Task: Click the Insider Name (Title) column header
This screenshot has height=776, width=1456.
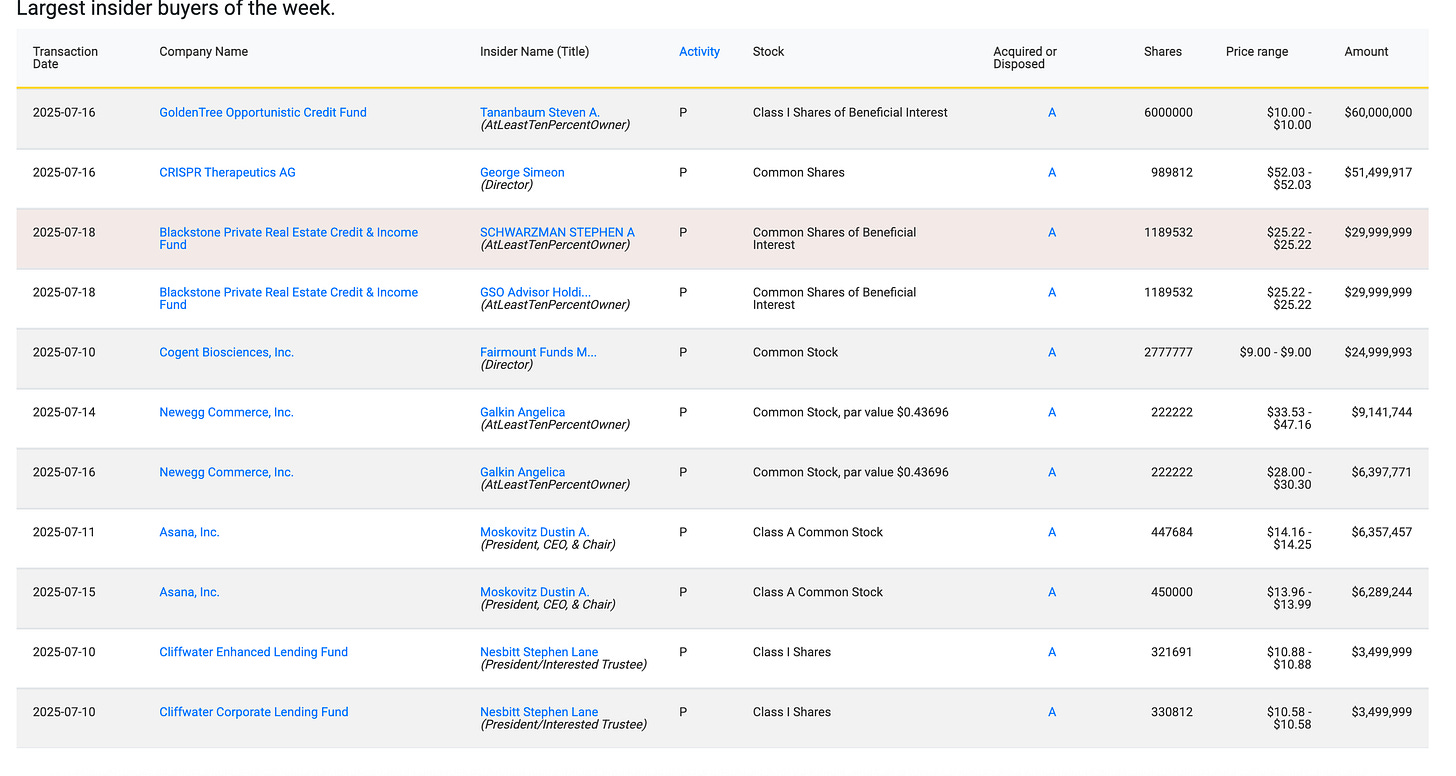Action: [x=534, y=52]
